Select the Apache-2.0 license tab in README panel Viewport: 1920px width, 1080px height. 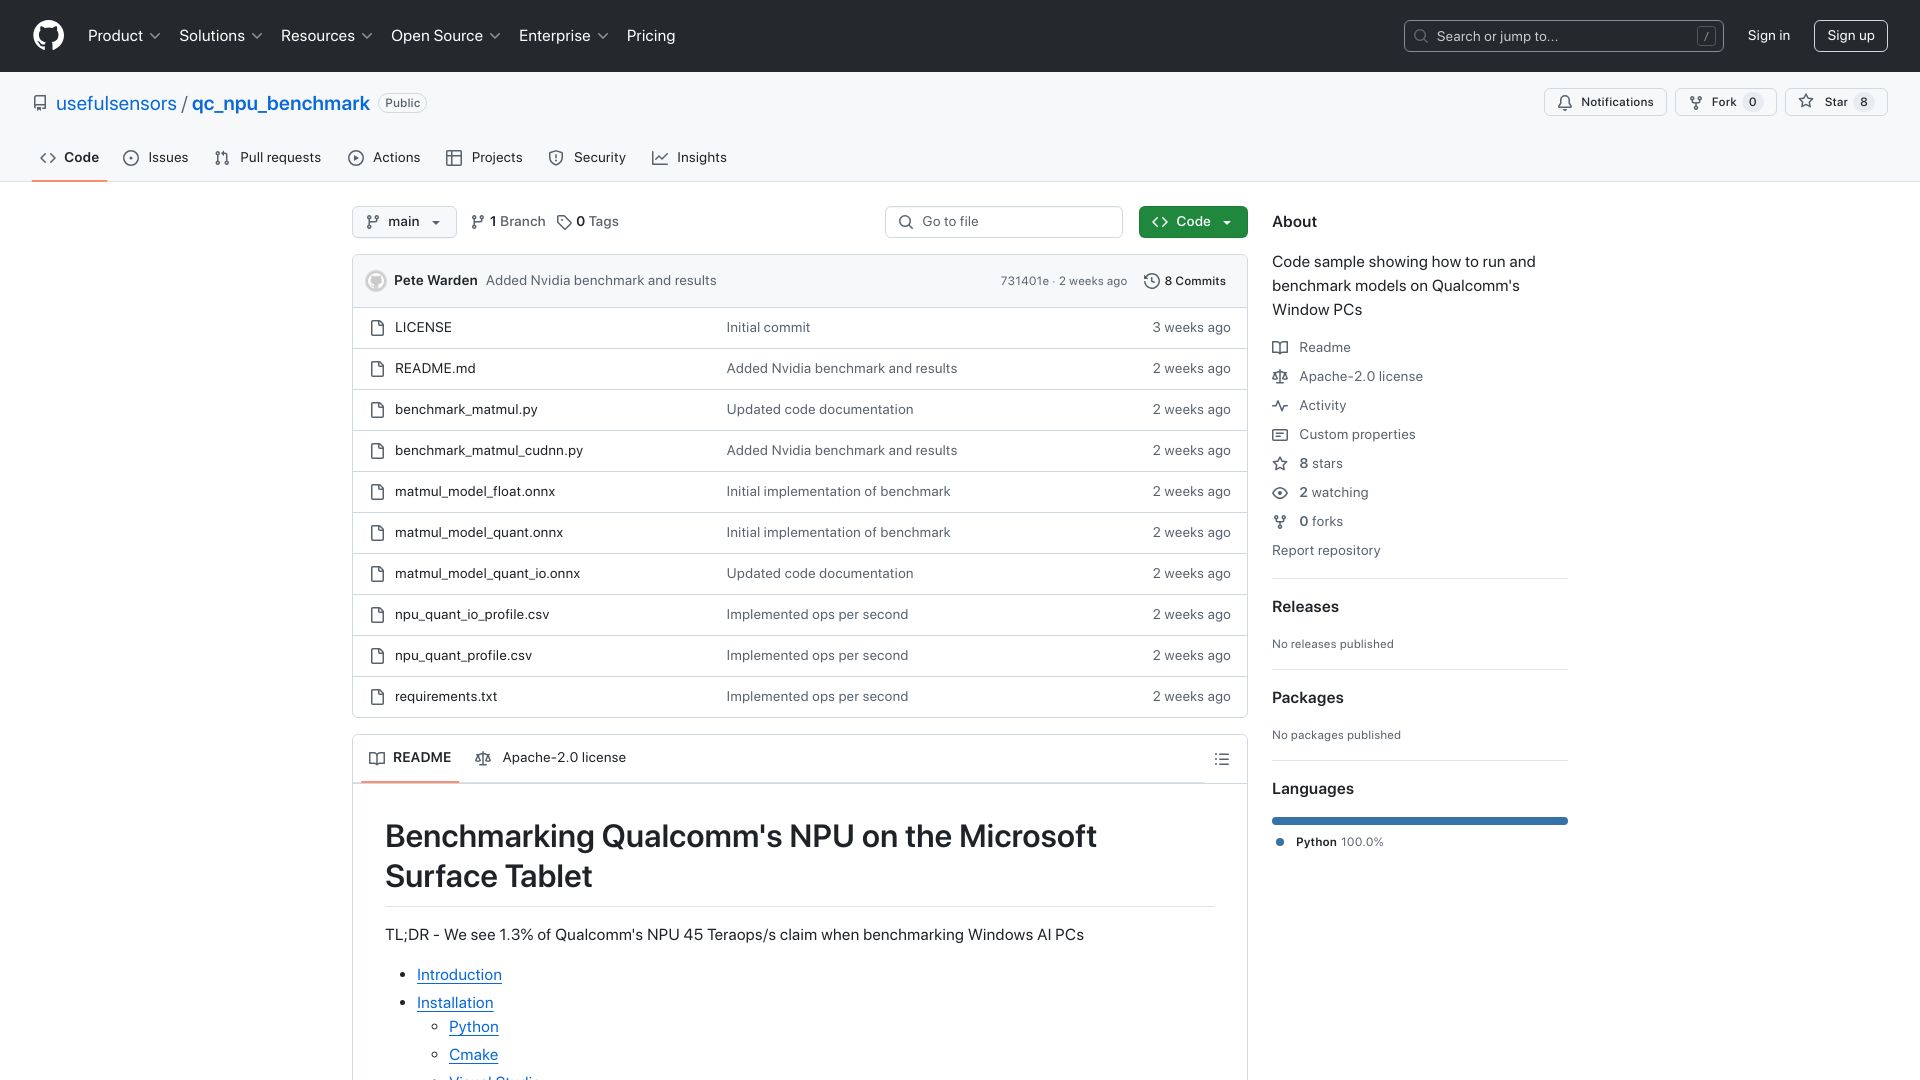(x=551, y=758)
